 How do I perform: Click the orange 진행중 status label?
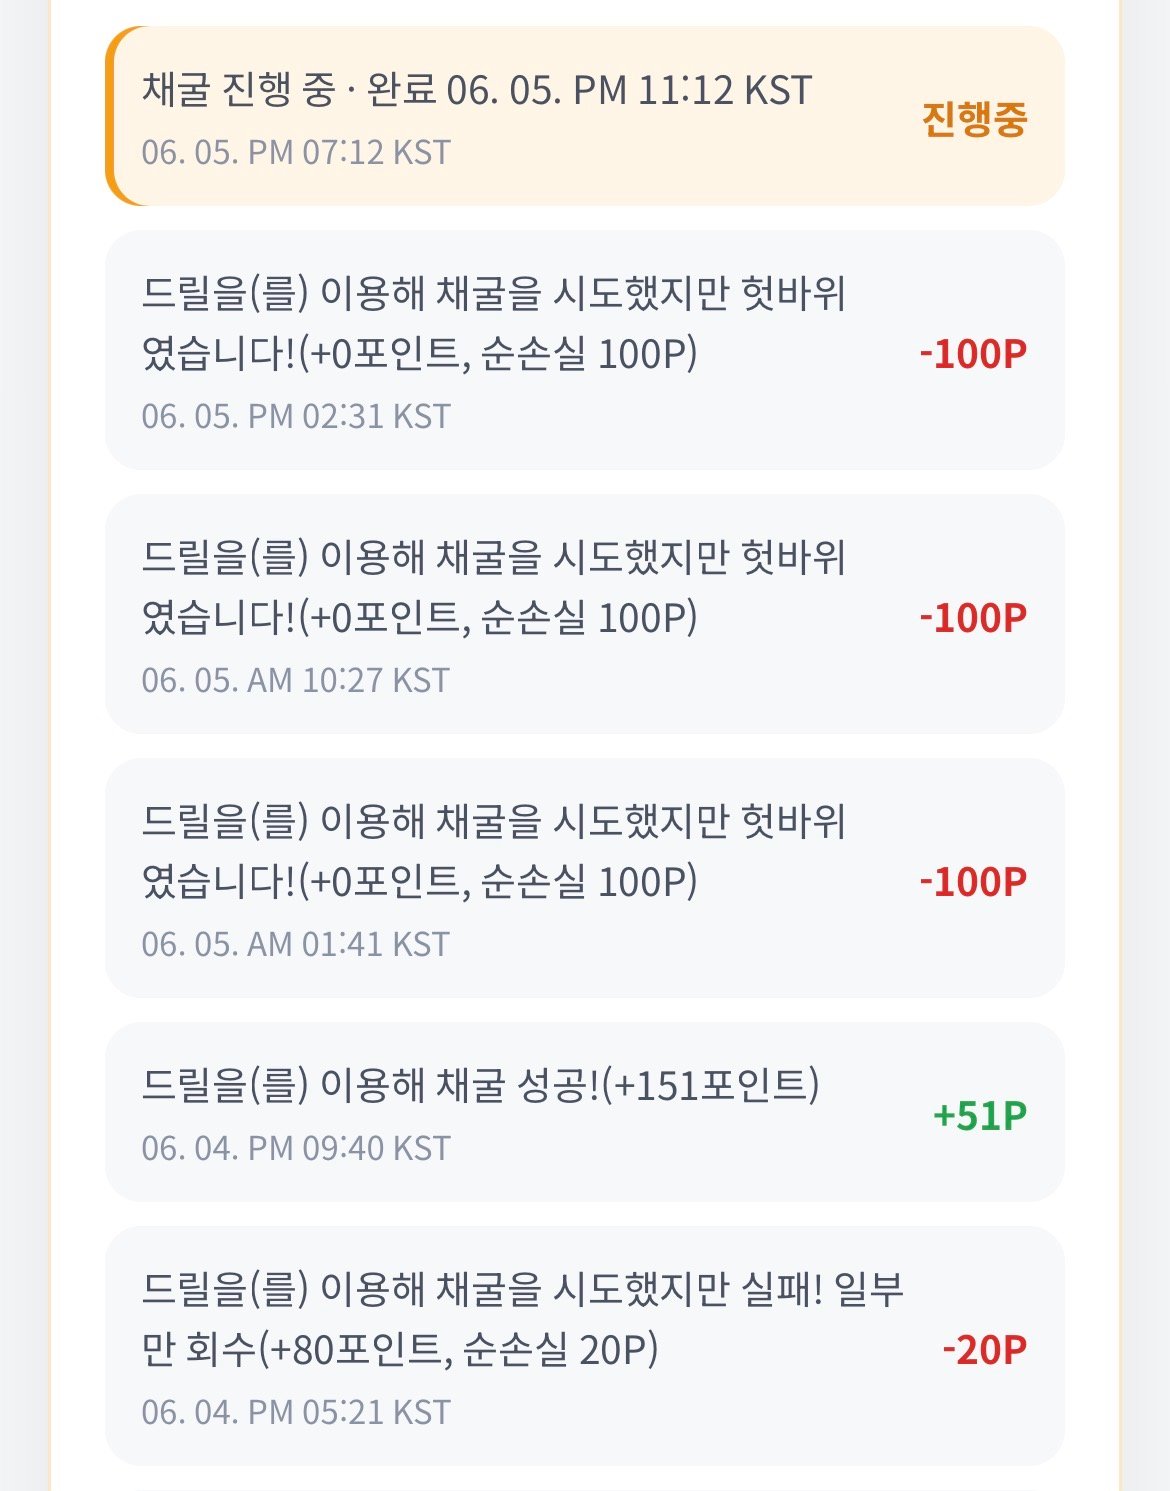coord(974,119)
